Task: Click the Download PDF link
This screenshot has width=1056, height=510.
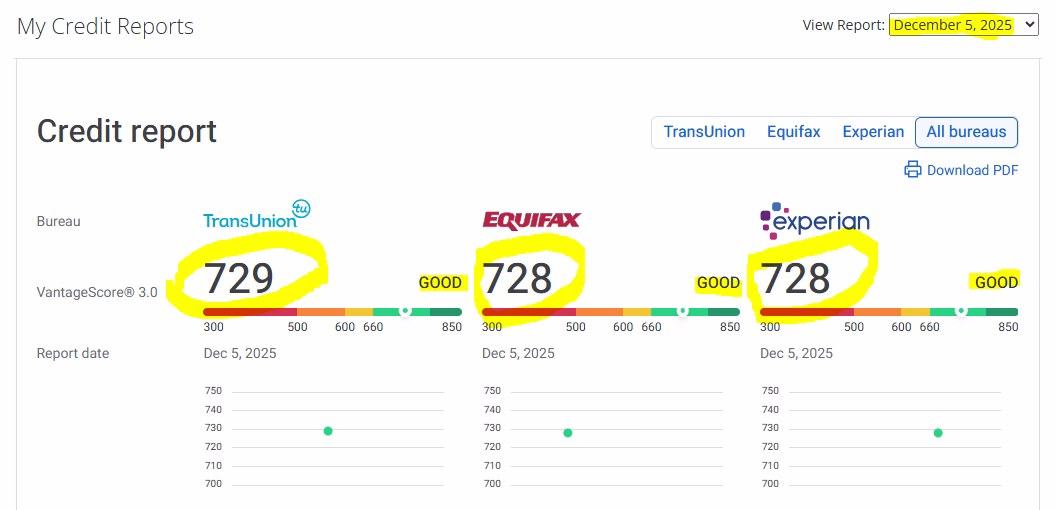Action: coord(972,170)
